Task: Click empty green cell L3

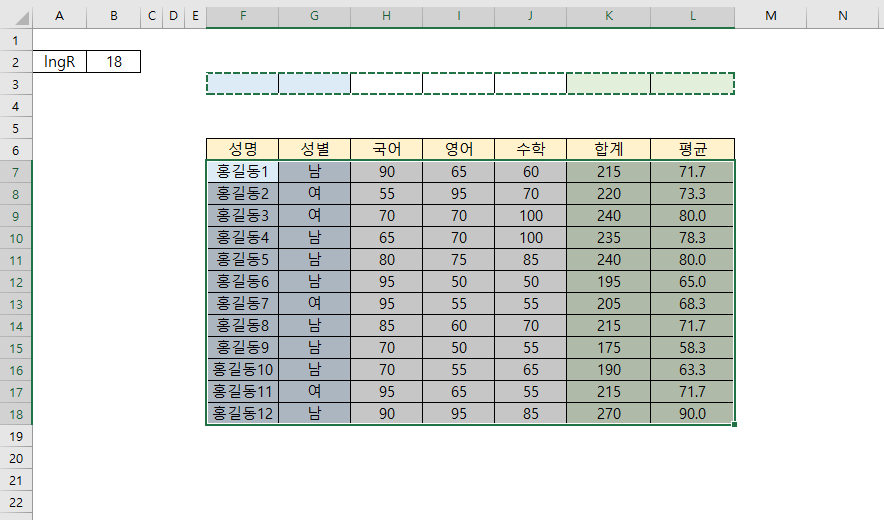Action: (692, 83)
